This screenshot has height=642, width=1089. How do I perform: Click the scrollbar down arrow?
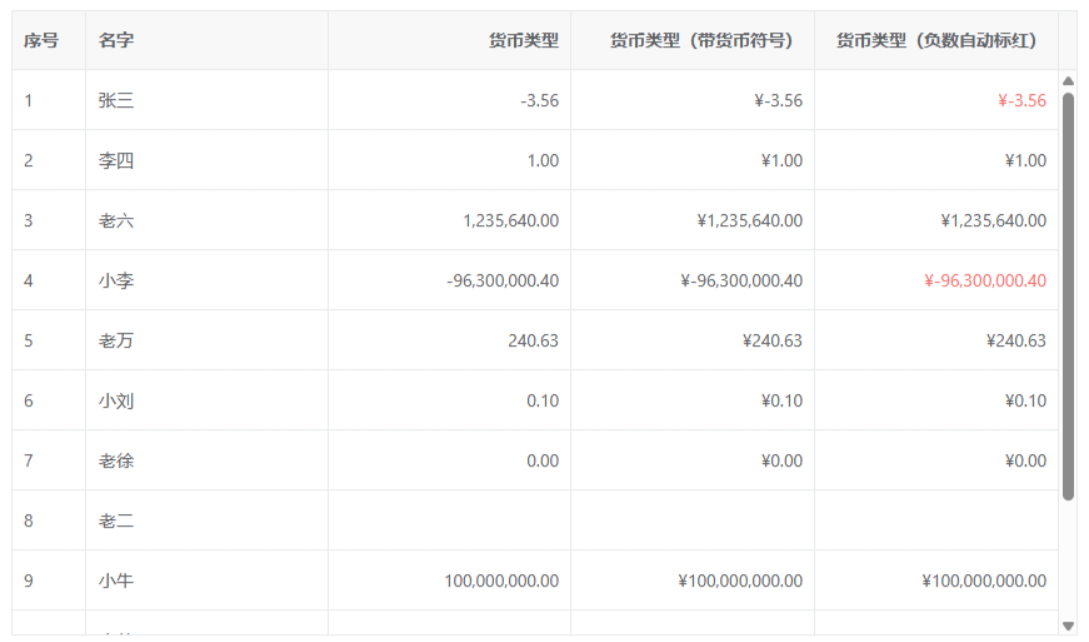pyautogui.click(x=1068, y=626)
